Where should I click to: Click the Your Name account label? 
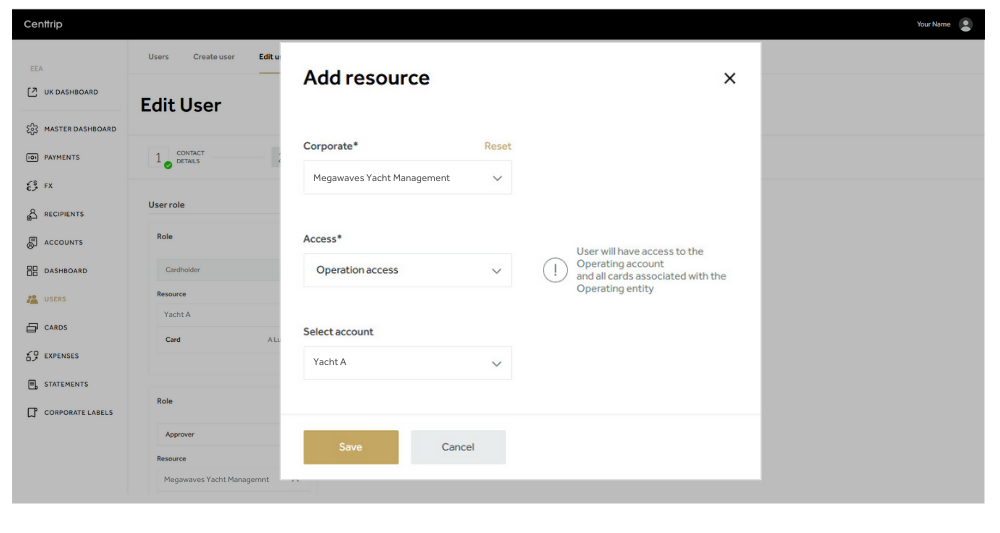pyautogui.click(x=933, y=24)
